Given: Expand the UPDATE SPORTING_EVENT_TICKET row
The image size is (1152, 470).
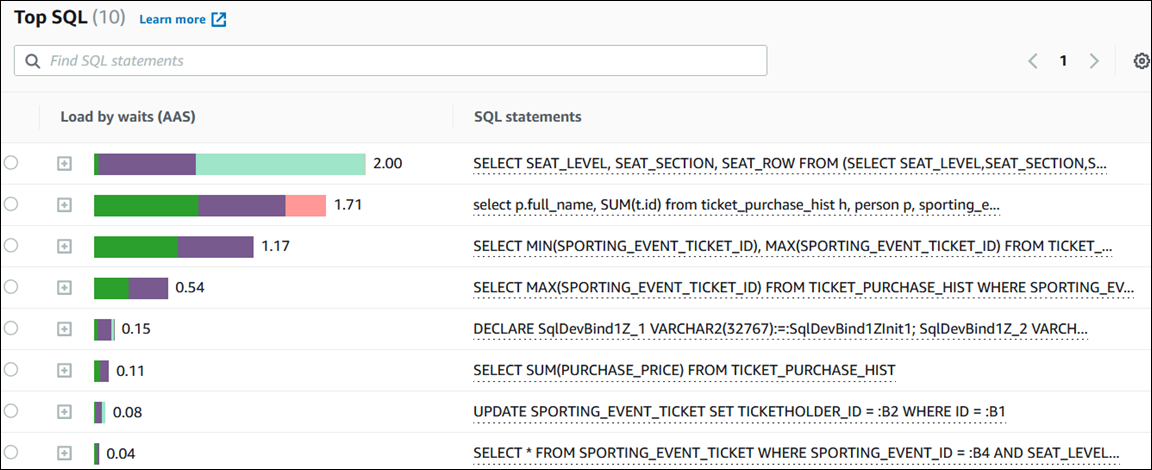Looking at the screenshot, I should tap(64, 411).
